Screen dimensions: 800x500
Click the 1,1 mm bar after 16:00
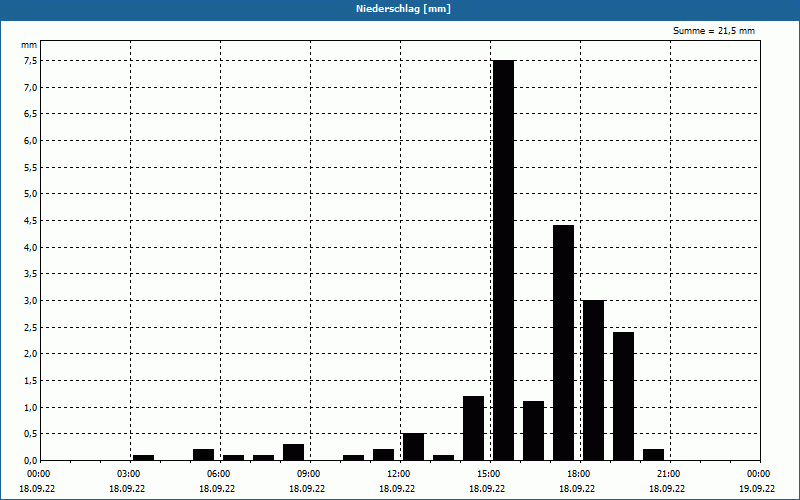(x=534, y=431)
